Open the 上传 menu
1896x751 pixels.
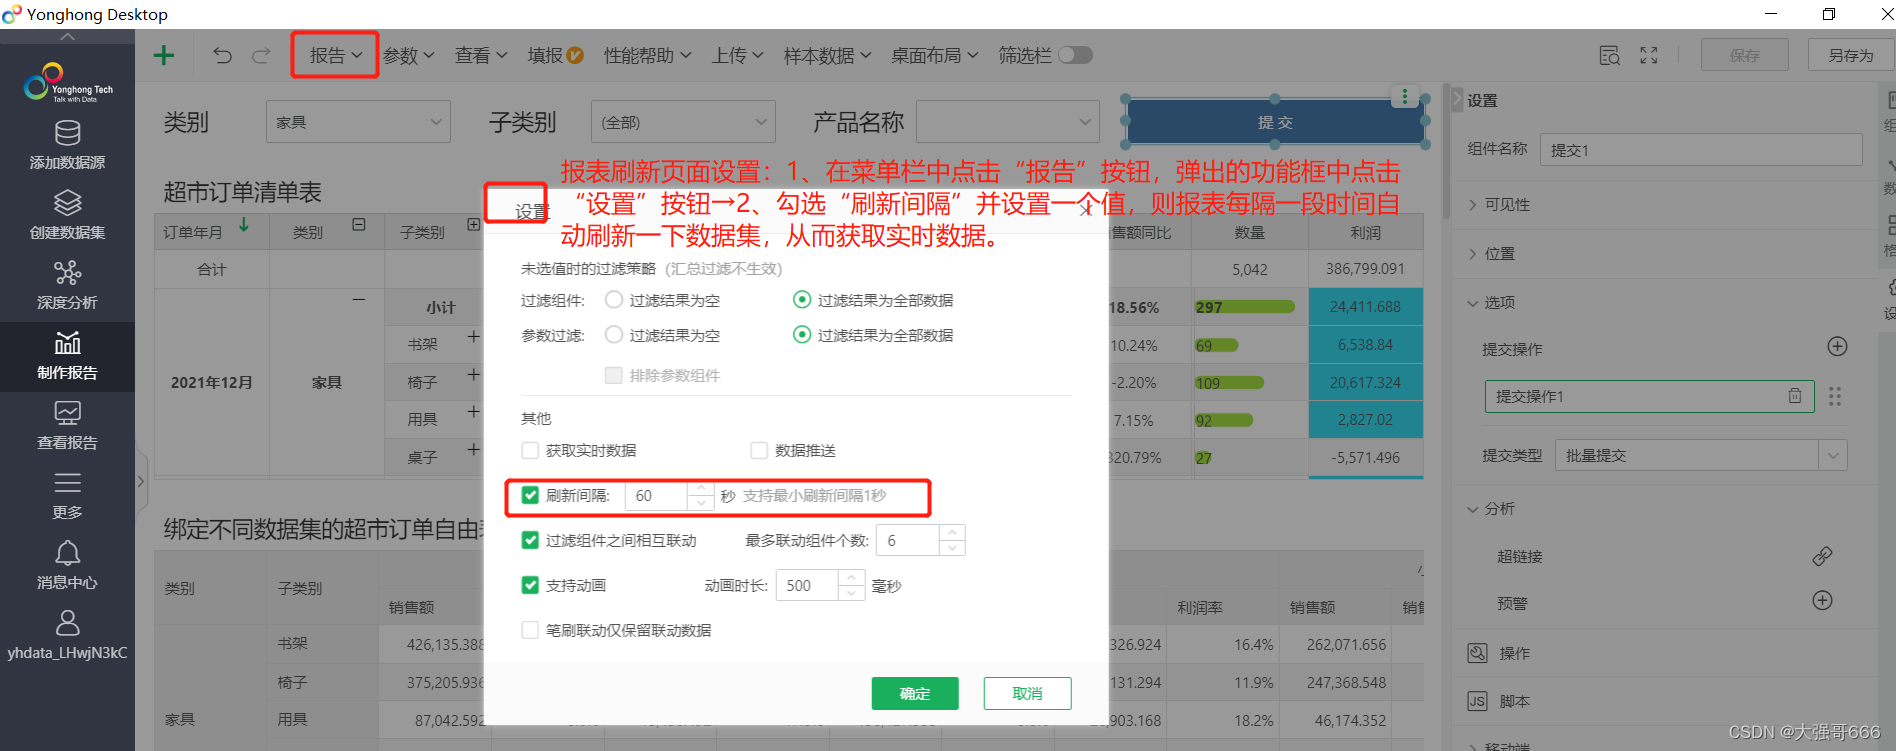pyautogui.click(x=737, y=55)
